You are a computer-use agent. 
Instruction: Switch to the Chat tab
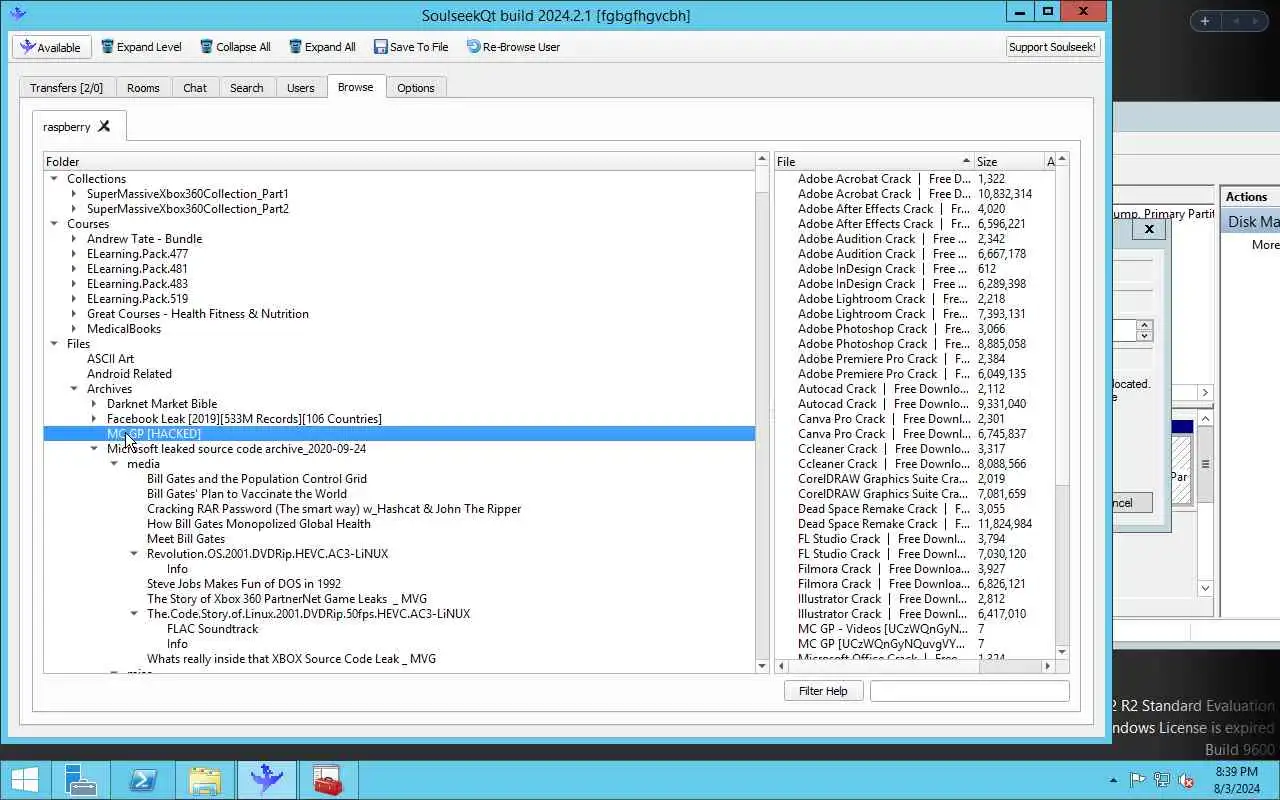click(x=195, y=88)
